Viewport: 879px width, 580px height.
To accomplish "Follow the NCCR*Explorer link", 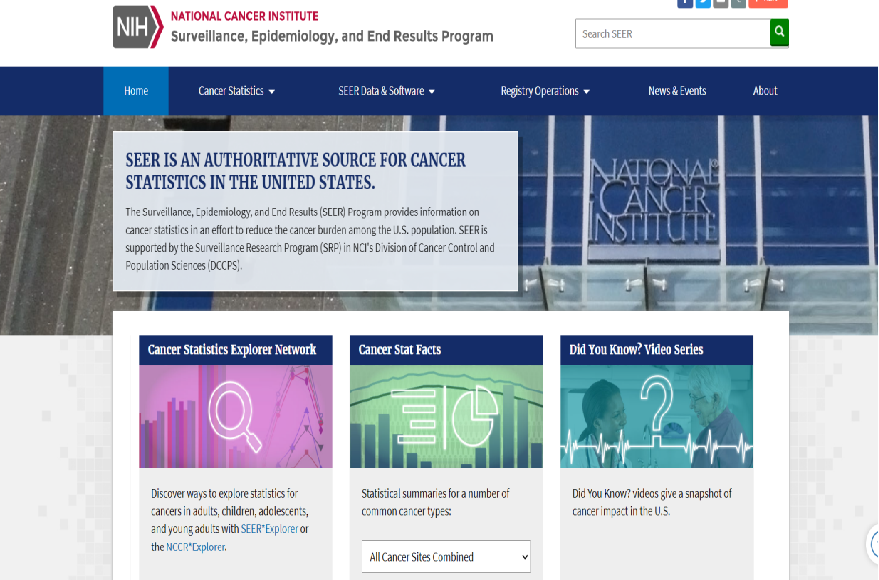I will pyautogui.click(x=196, y=547).
